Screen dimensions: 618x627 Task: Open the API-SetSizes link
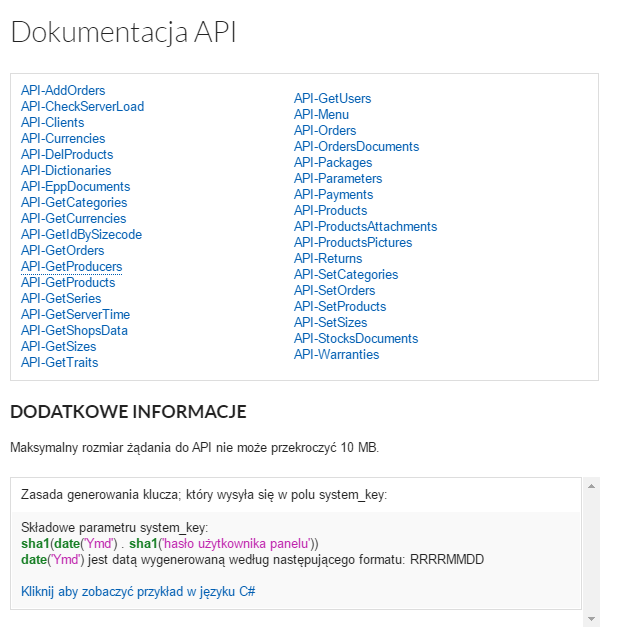point(330,323)
